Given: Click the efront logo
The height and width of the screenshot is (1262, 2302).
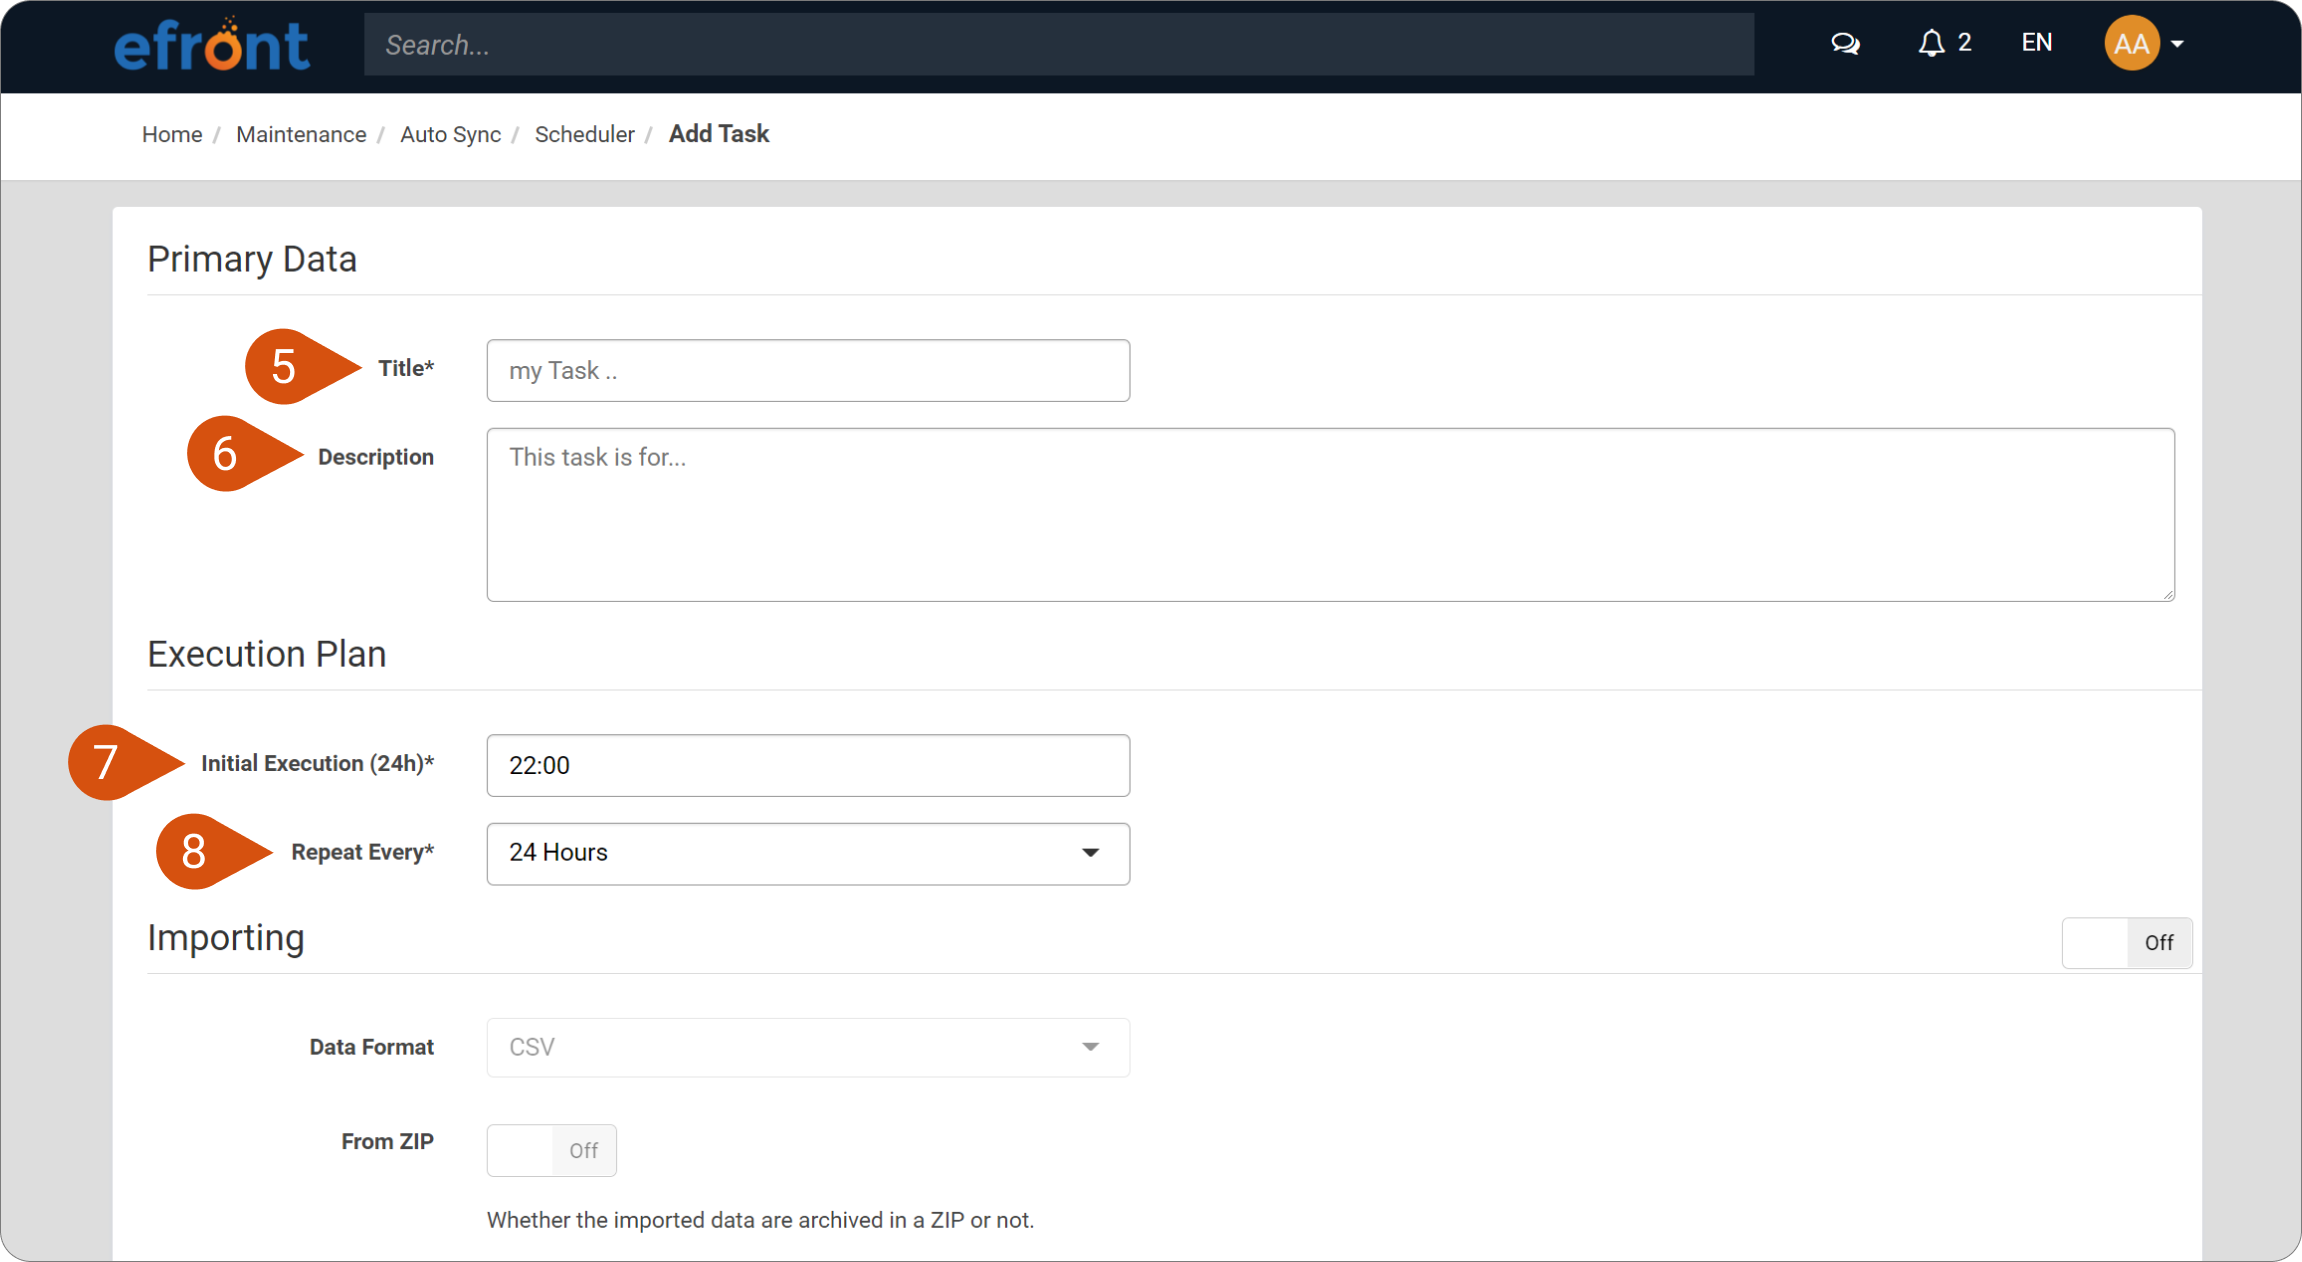Looking at the screenshot, I should click(x=212, y=44).
